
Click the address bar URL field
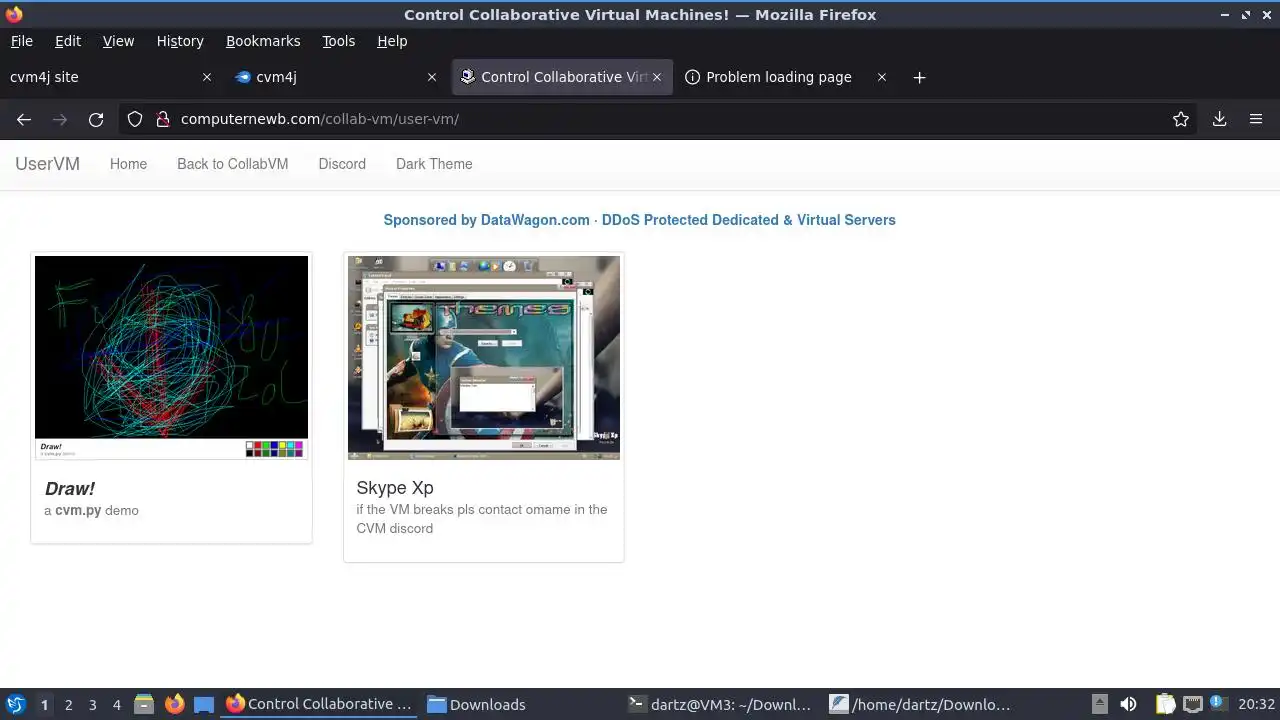click(660, 119)
